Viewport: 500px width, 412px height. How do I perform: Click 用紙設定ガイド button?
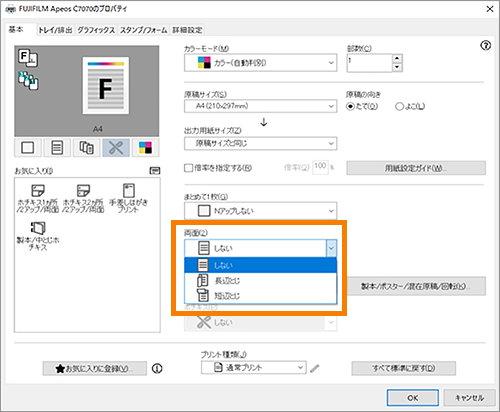[416, 168]
